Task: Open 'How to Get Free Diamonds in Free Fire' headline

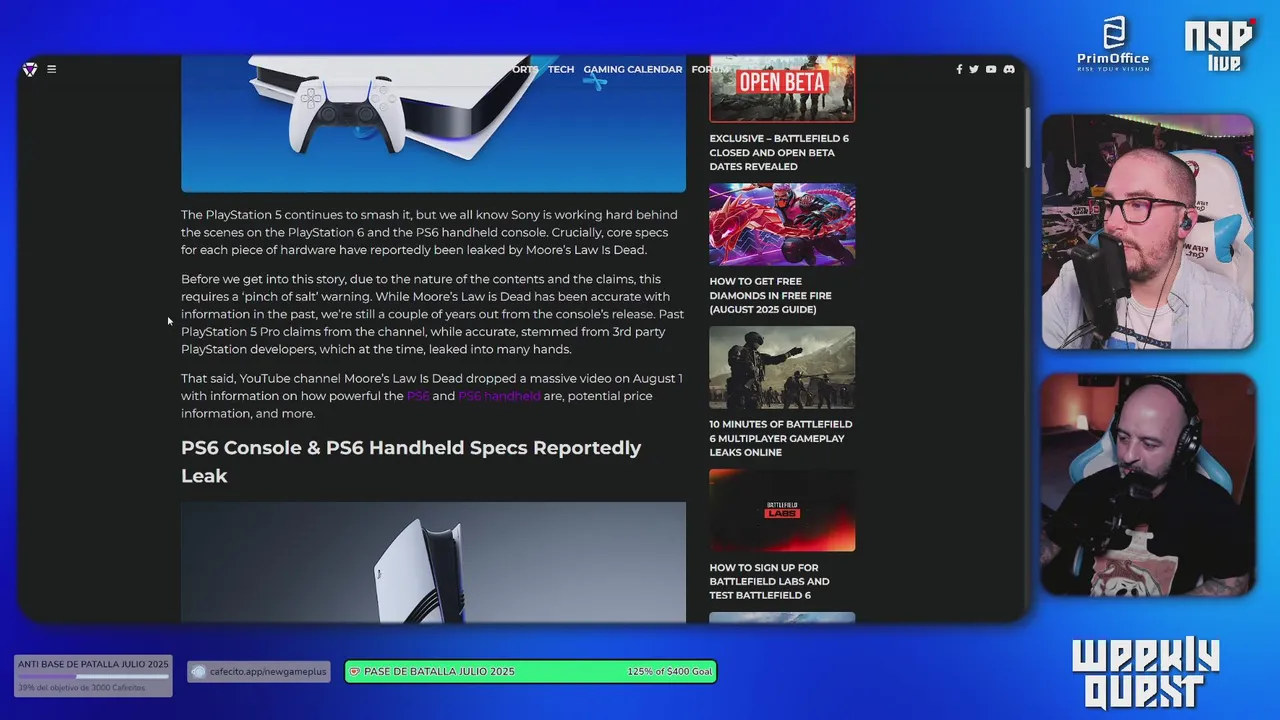Action: [771, 295]
